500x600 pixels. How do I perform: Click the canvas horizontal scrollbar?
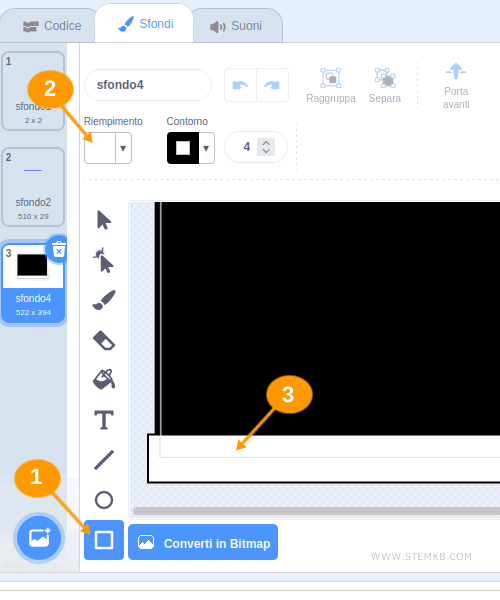[316, 511]
